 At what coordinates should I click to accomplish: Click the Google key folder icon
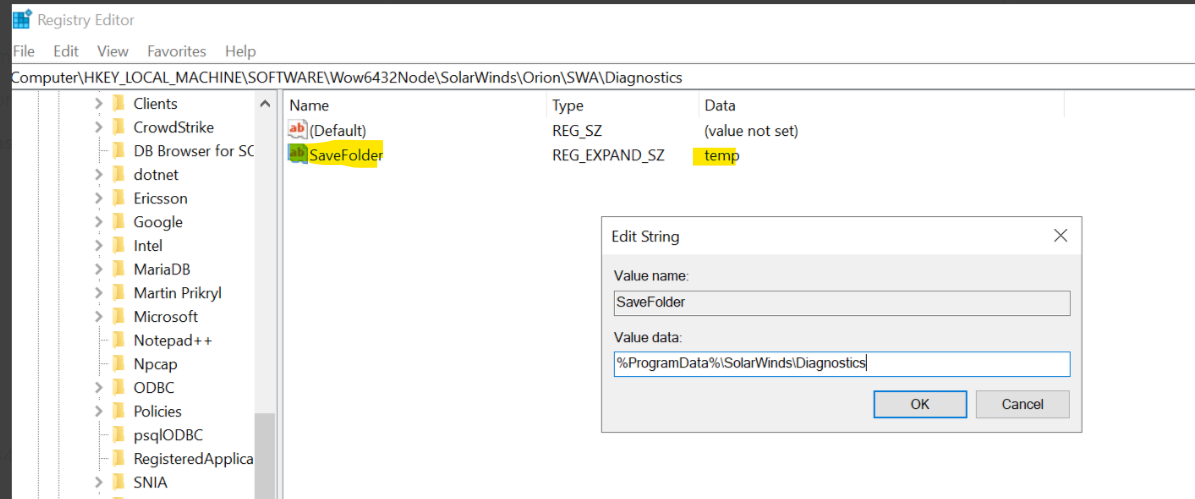point(118,222)
